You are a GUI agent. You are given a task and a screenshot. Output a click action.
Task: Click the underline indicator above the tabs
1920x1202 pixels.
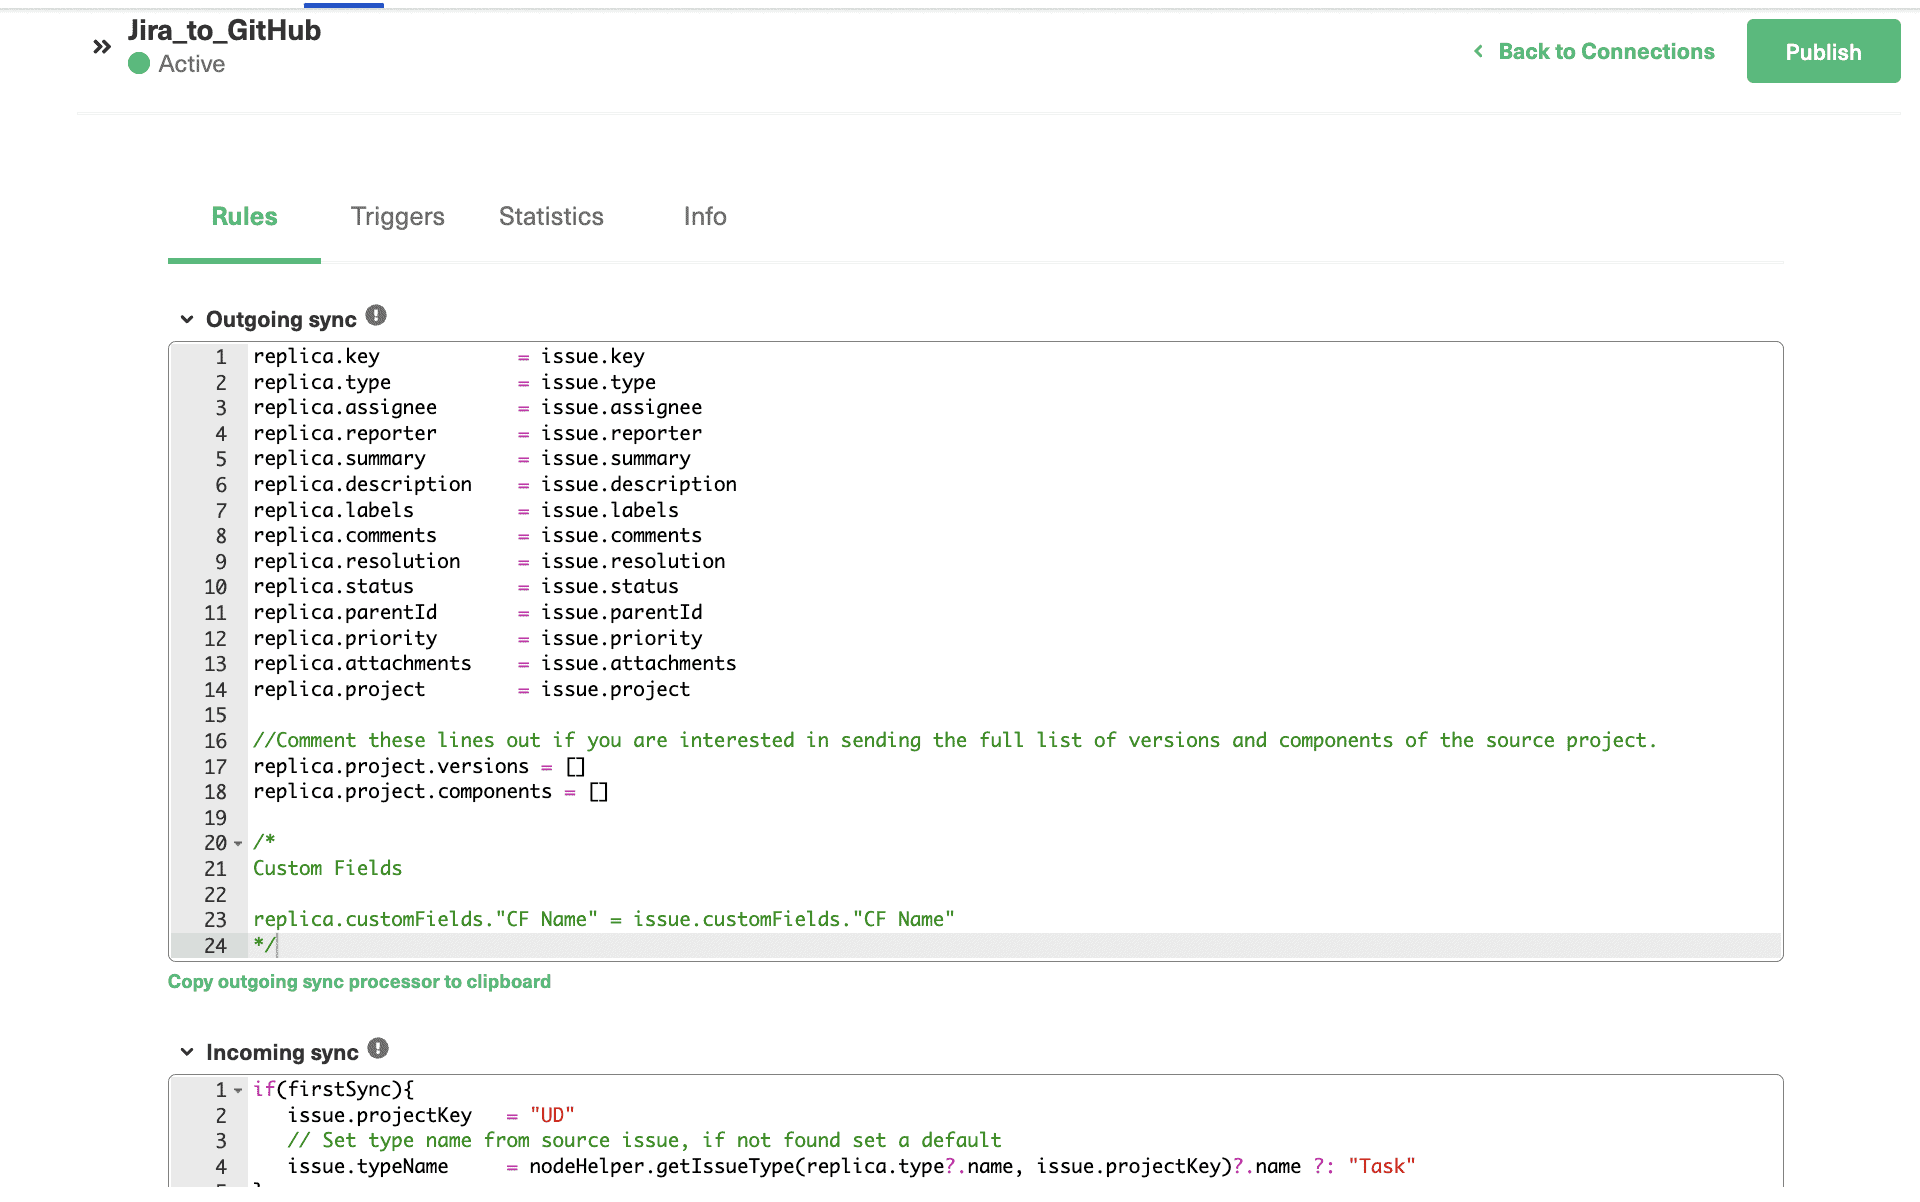pyautogui.click(x=344, y=3)
